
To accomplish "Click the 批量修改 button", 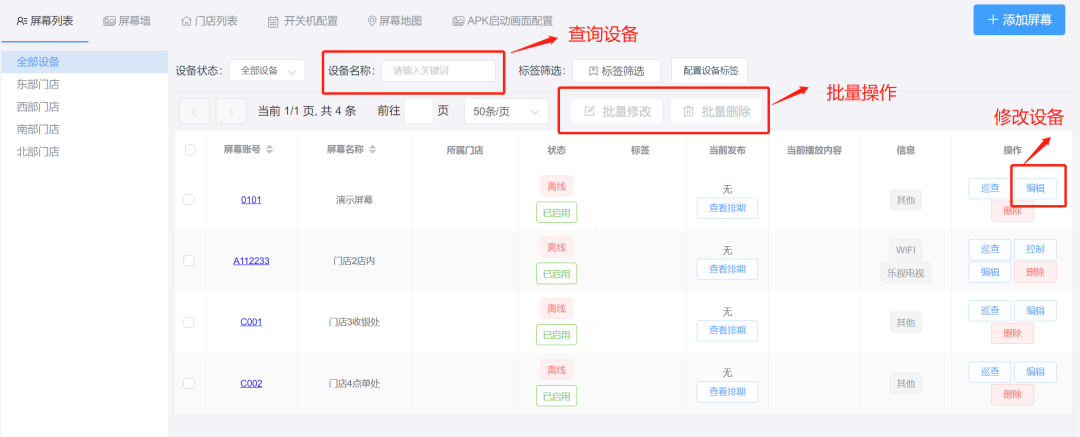I will pos(616,112).
